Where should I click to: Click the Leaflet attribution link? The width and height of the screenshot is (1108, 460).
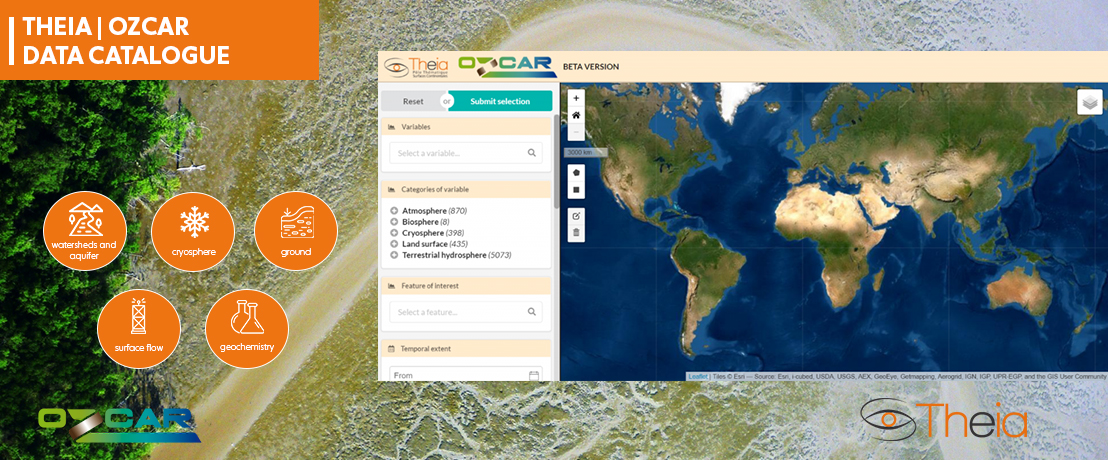pyautogui.click(x=697, y=377)
